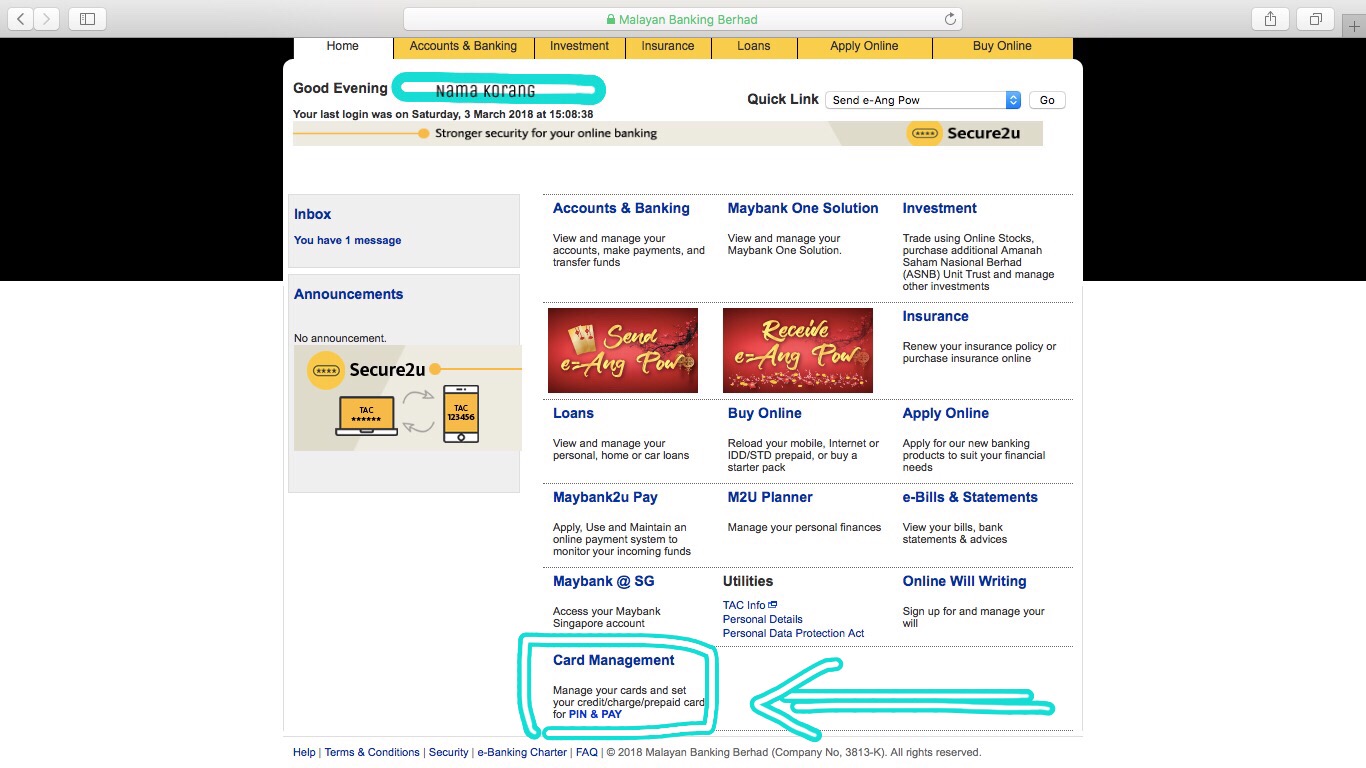Show all tabs overview button
Screen dimensions: 1366x768
1316,19
